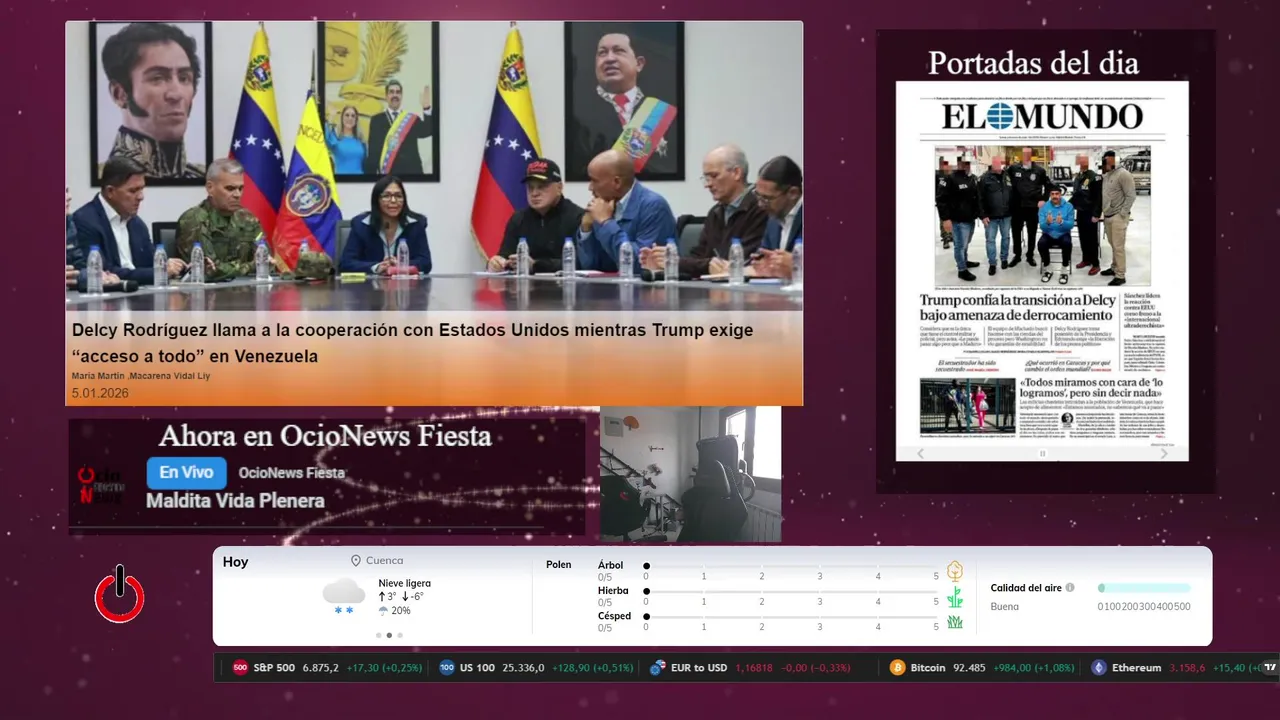
Task: Click the US 100 blue ticker icon
Action: point(447,668)
